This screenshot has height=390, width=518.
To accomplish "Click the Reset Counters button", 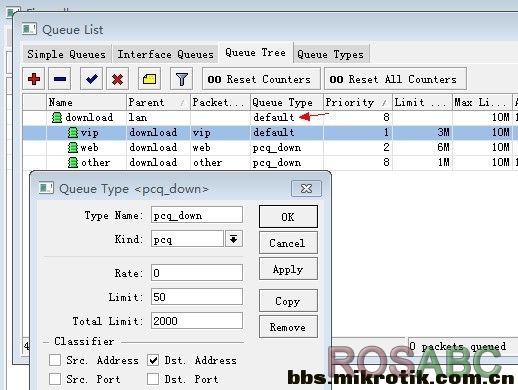I will point(261,79).
